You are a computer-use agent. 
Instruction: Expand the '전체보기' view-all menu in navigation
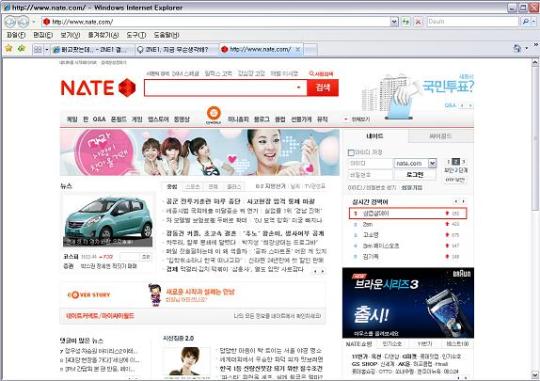(357, 119)
